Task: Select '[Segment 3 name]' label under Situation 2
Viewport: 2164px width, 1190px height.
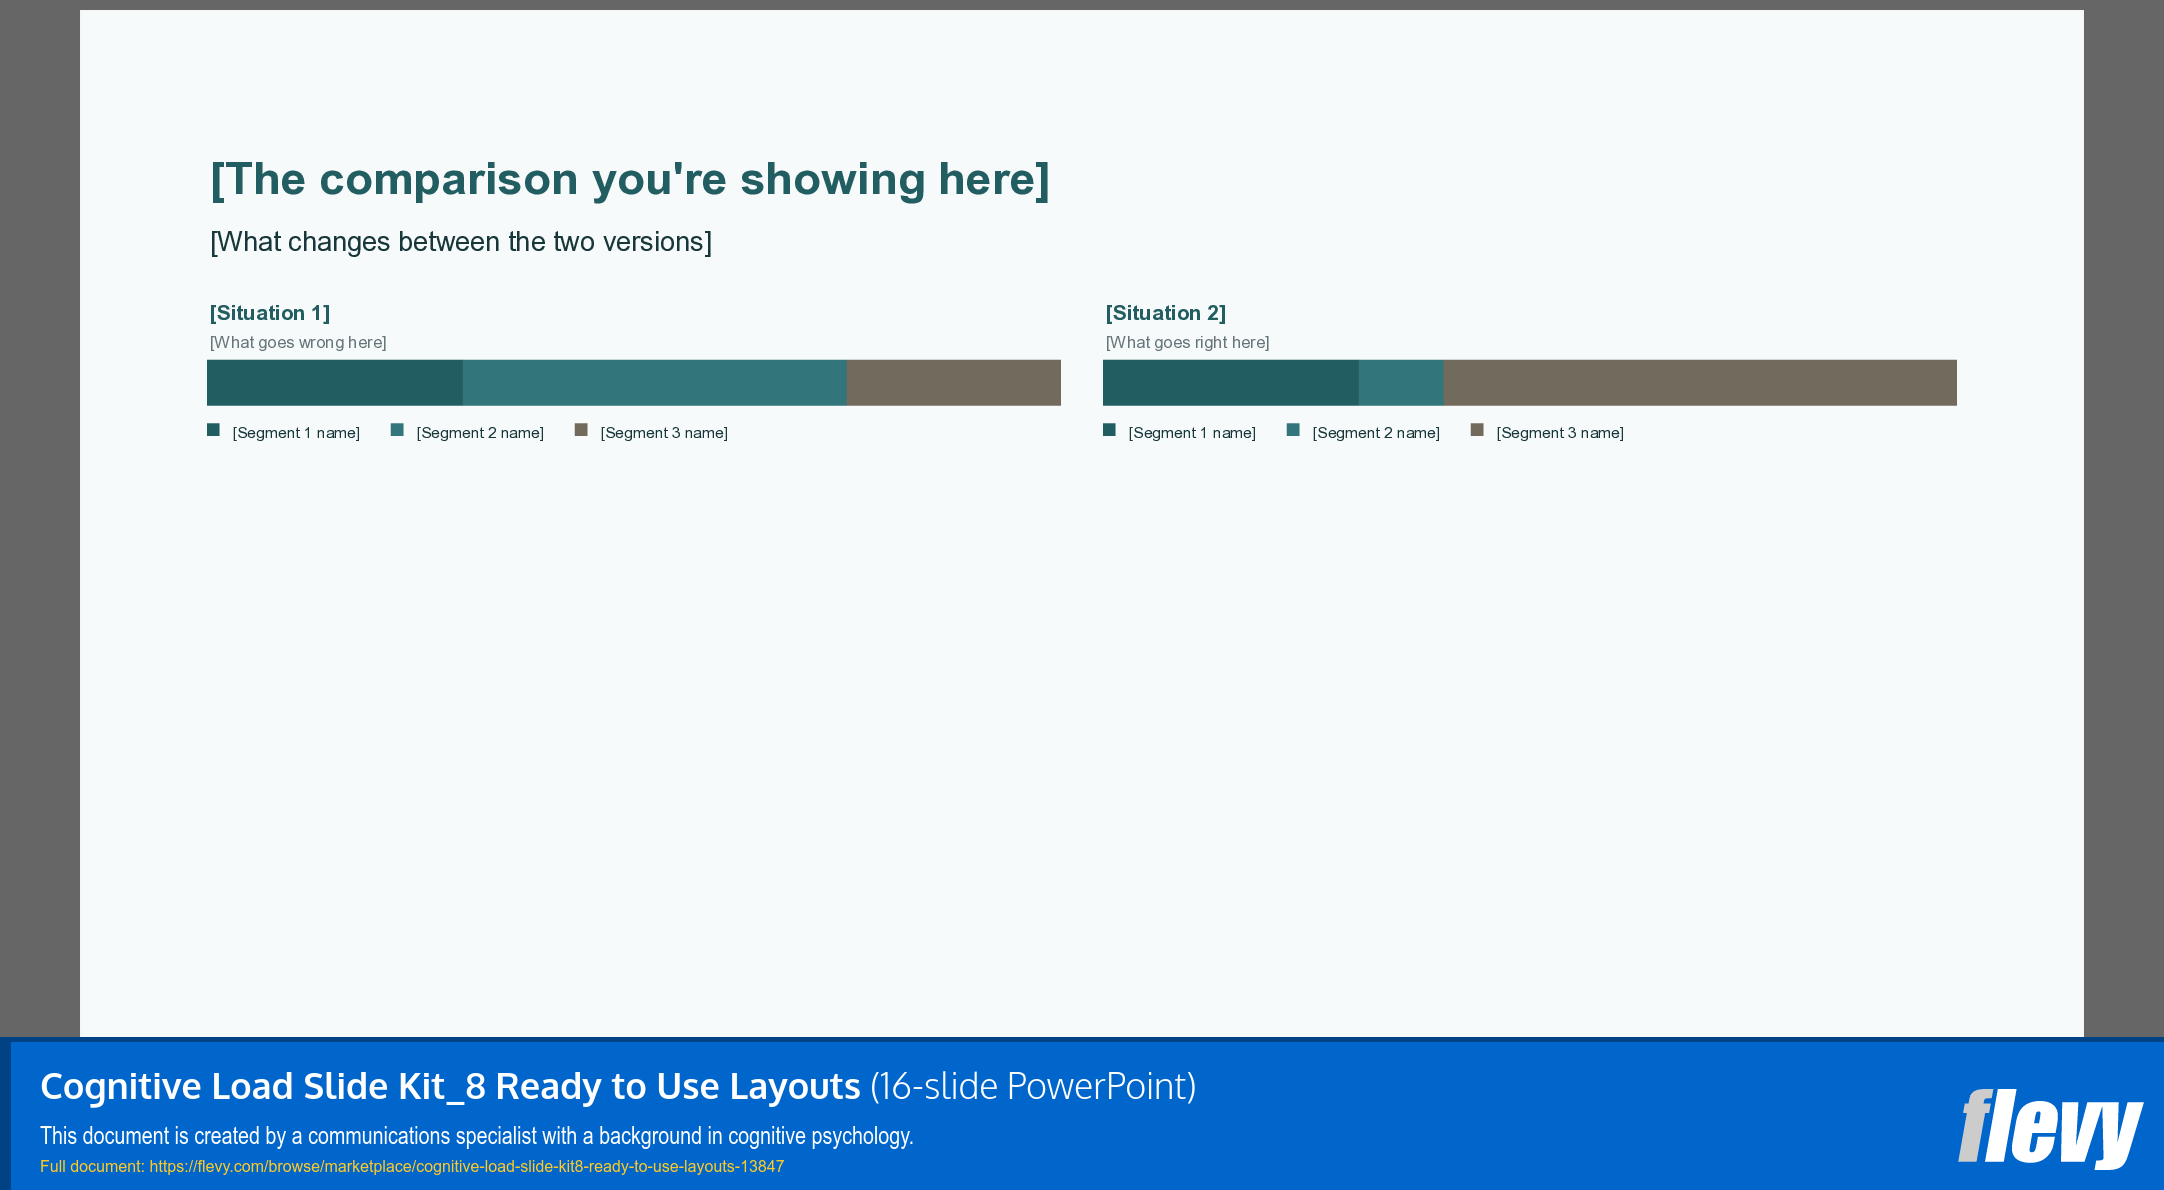Action: click(1560, 433)
